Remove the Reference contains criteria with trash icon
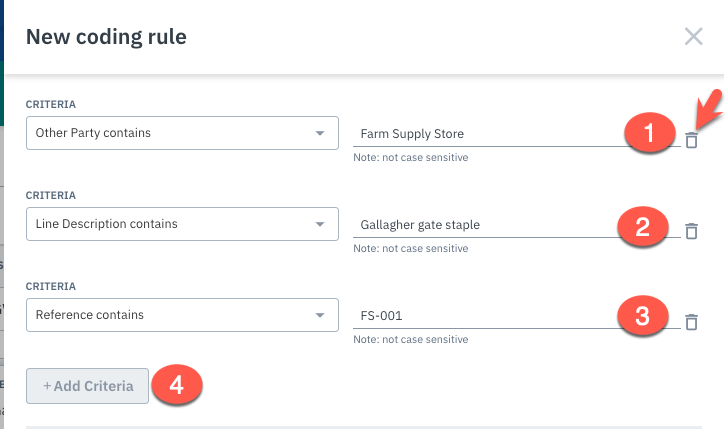The width and height of the screenshot is (725, 429). click(x=691, y=322)
